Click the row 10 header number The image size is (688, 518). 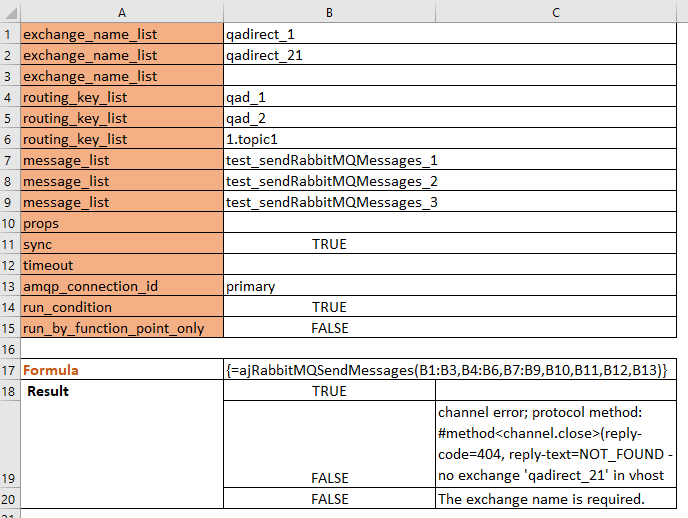click(9, 223)
